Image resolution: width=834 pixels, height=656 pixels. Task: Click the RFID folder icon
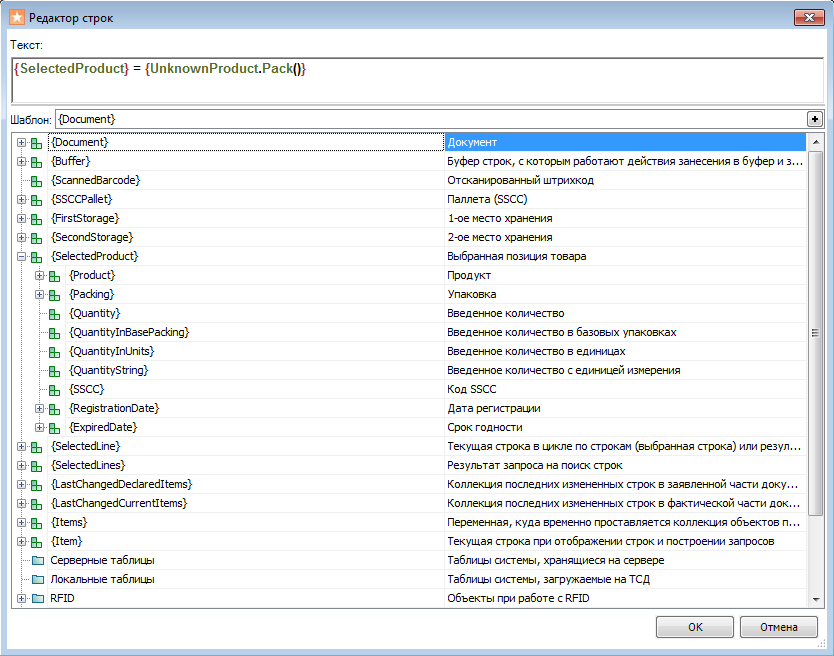click(x=38, y=599)
